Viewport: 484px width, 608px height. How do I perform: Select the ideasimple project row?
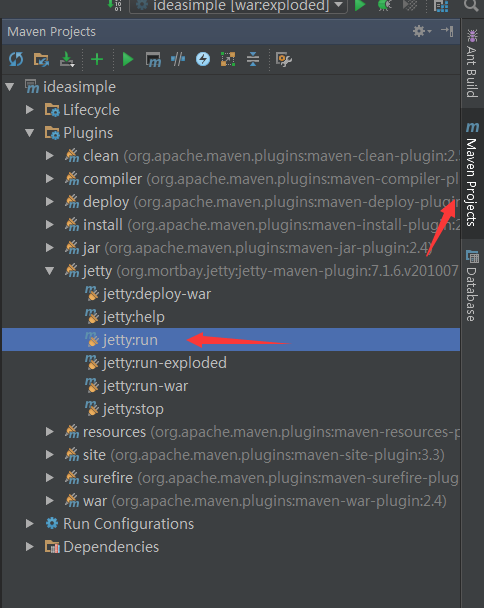[231, 87]
